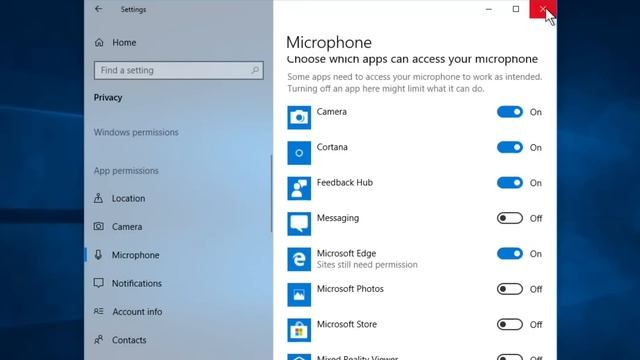
Task: Select the Account info sidebar icon
Action: 98,311
